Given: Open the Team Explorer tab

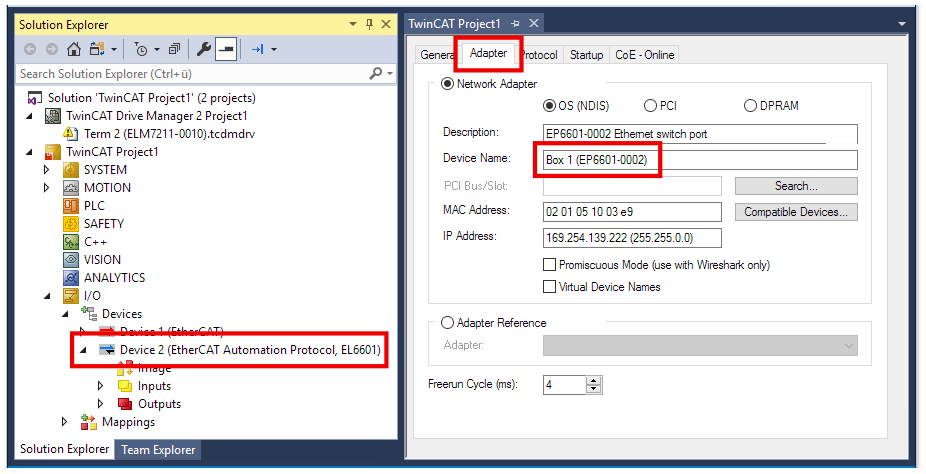Looking at the screenshot, I should [158, 450].
